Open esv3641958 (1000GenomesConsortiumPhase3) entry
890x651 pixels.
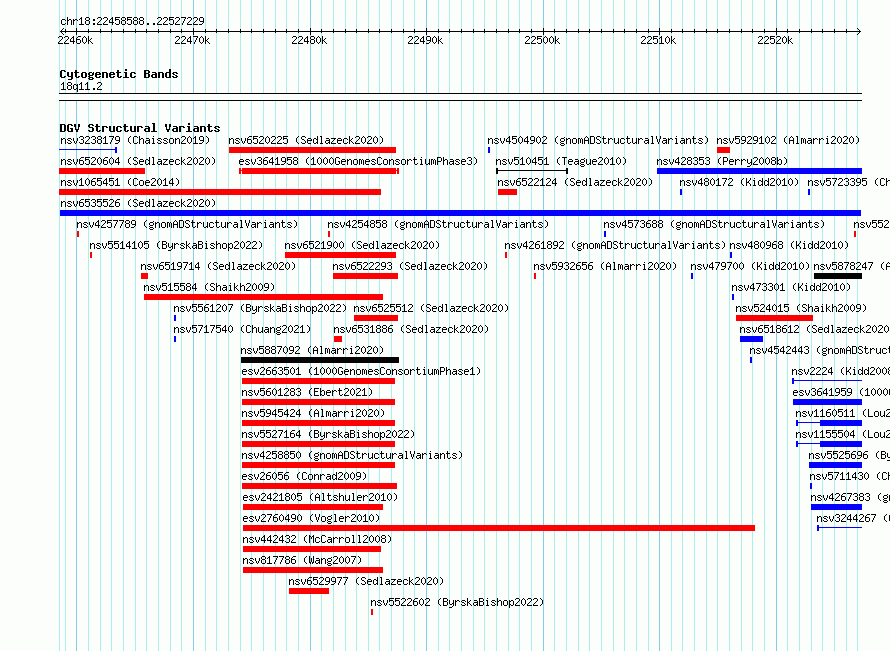(x=358, y=161)
